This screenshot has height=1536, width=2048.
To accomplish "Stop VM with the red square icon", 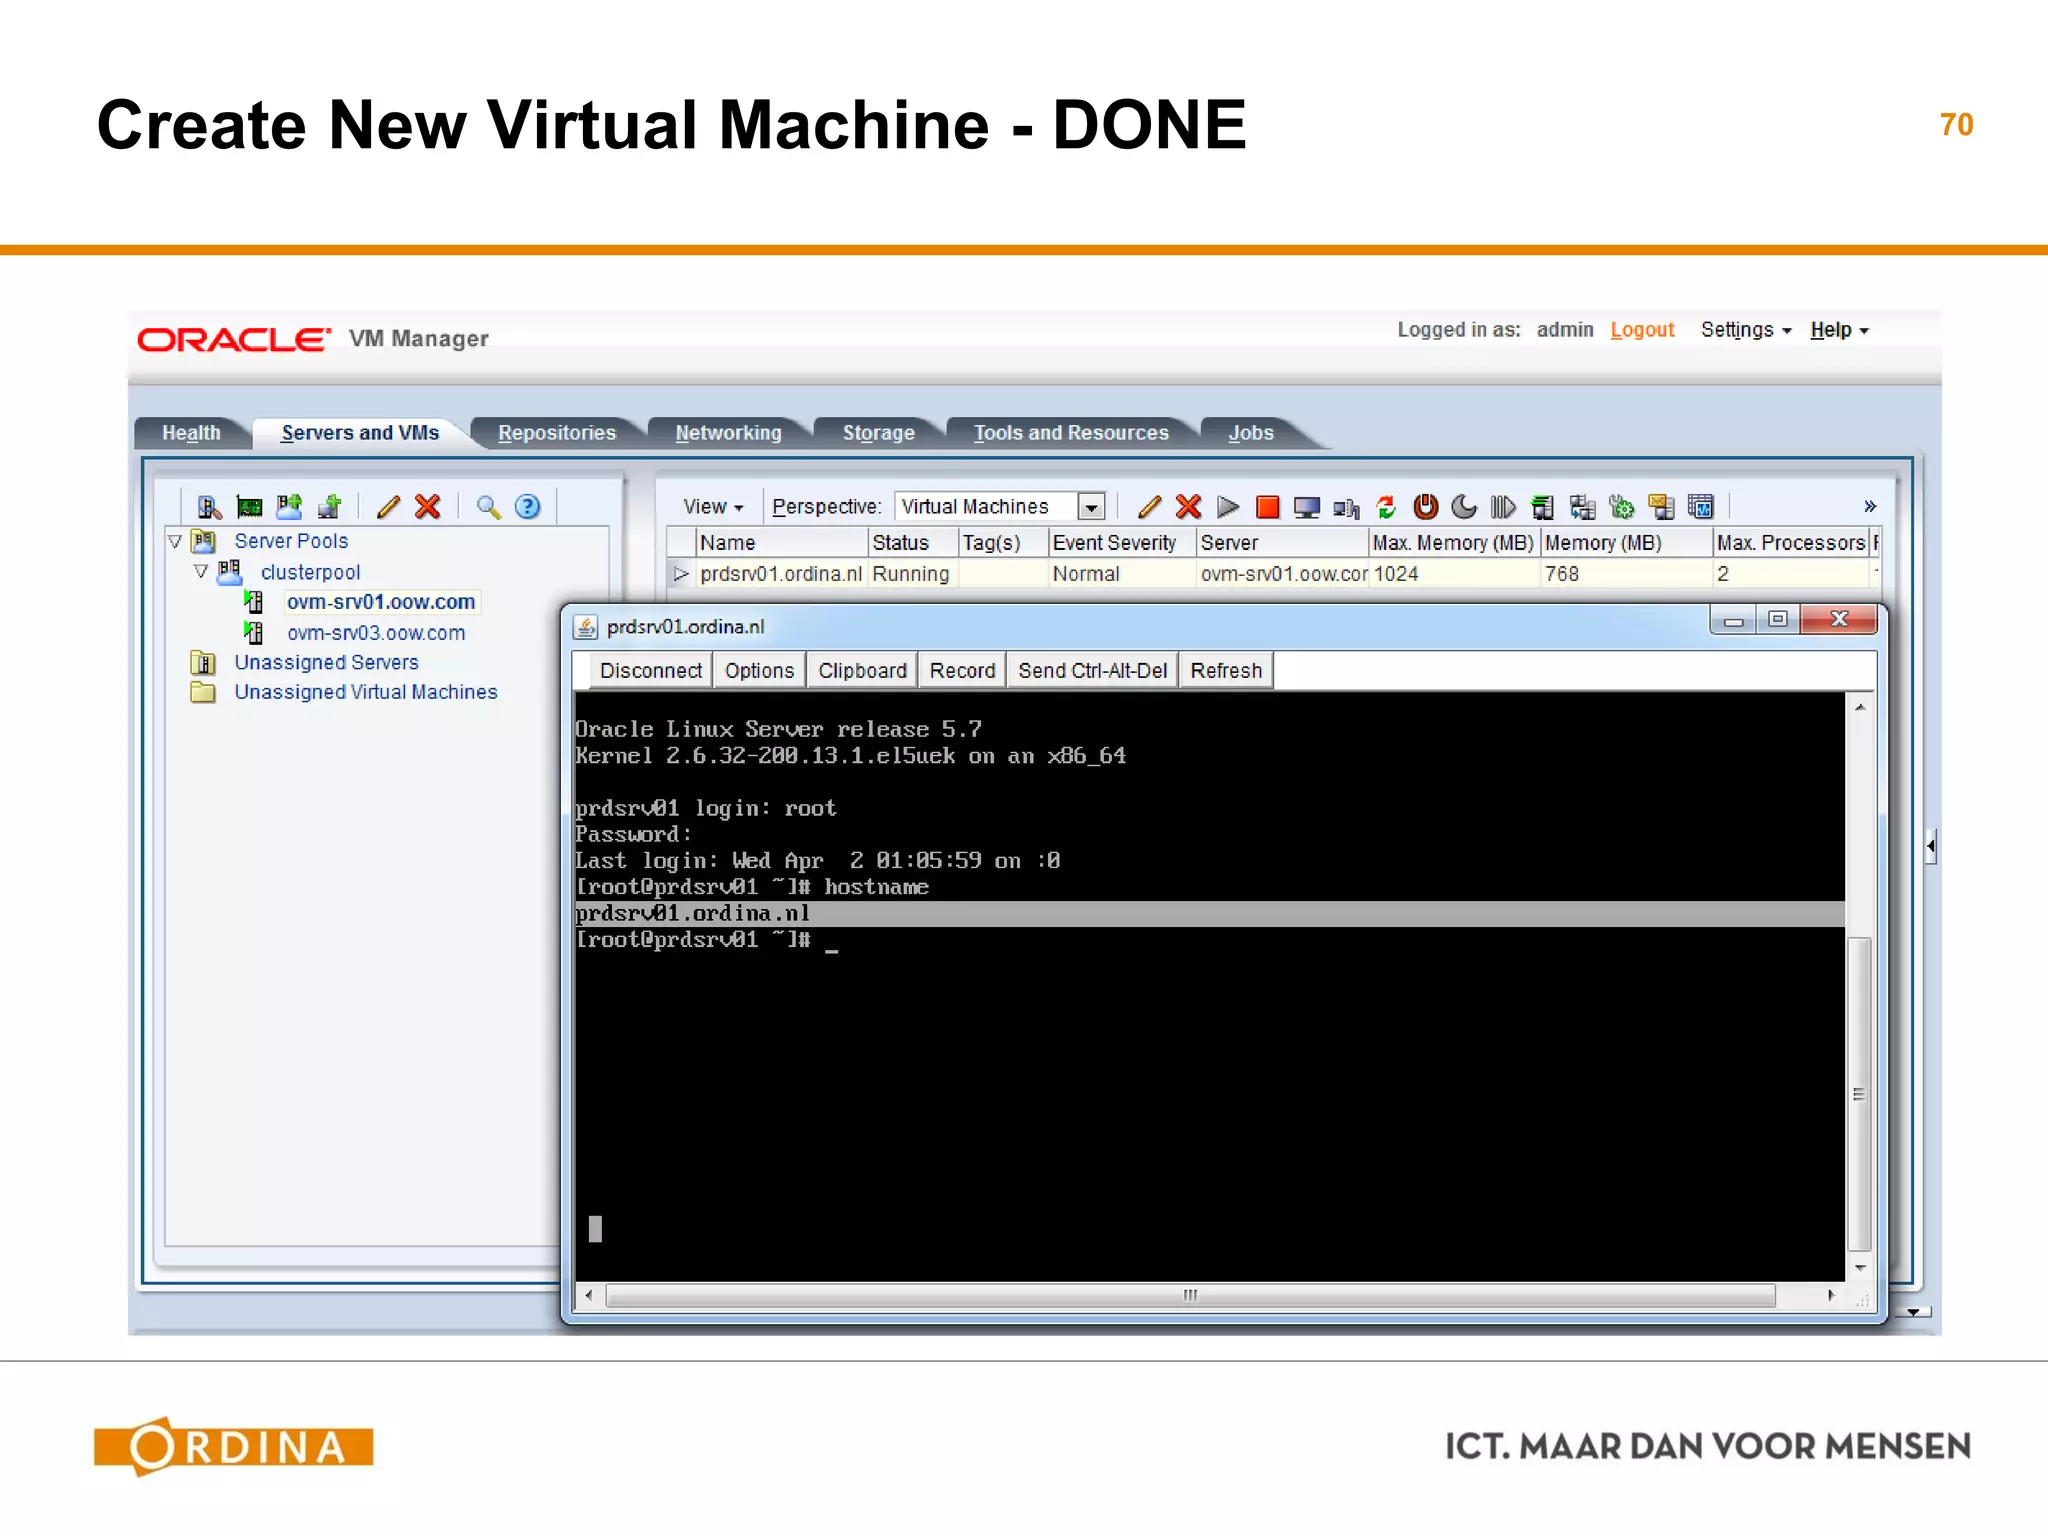I will [1267, 507].
